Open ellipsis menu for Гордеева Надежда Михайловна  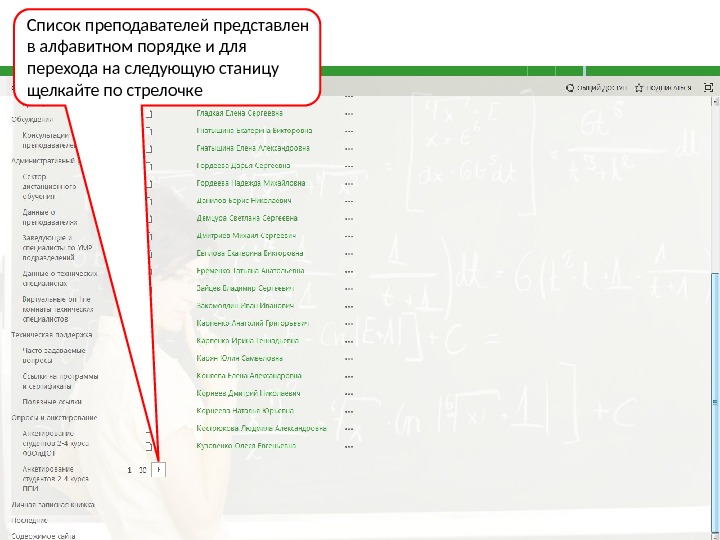pos(349,184)
